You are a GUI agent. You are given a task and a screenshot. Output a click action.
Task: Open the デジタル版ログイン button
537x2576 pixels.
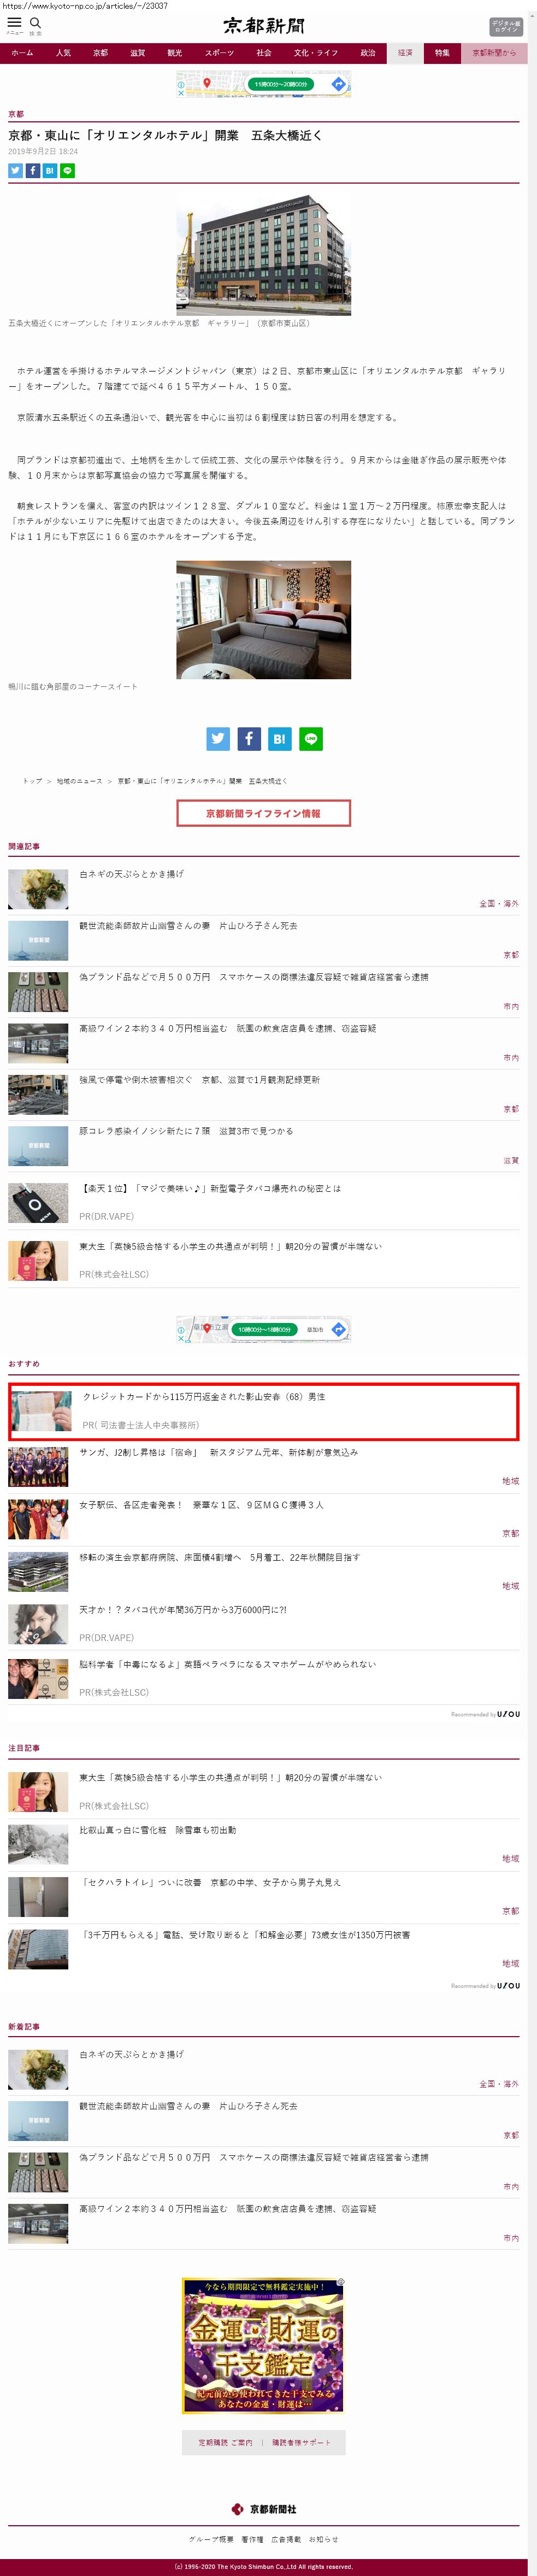505,27
